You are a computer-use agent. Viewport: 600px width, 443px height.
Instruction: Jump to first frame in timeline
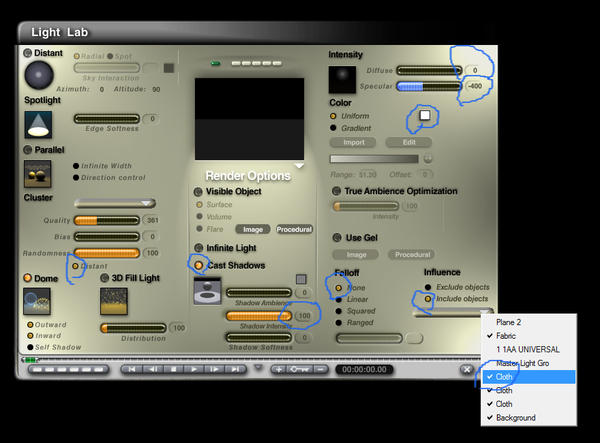(x=132, y=369)
